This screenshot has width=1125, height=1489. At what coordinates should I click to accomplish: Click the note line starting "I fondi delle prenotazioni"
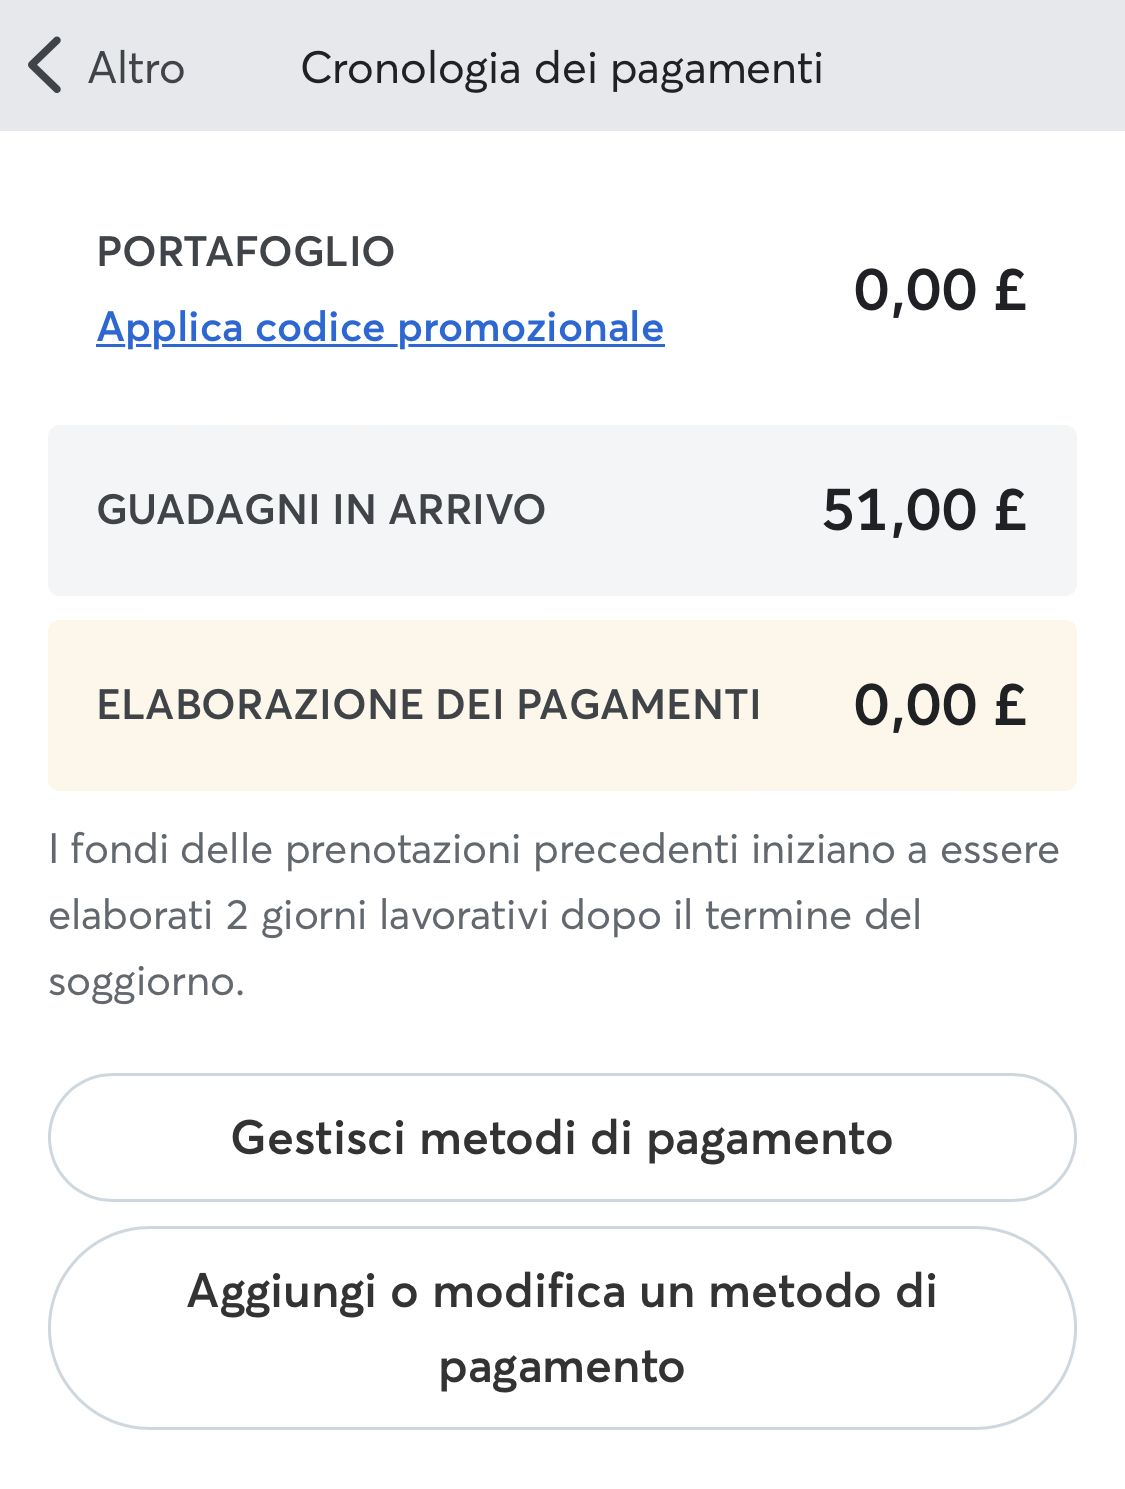[x=553, y=850]
